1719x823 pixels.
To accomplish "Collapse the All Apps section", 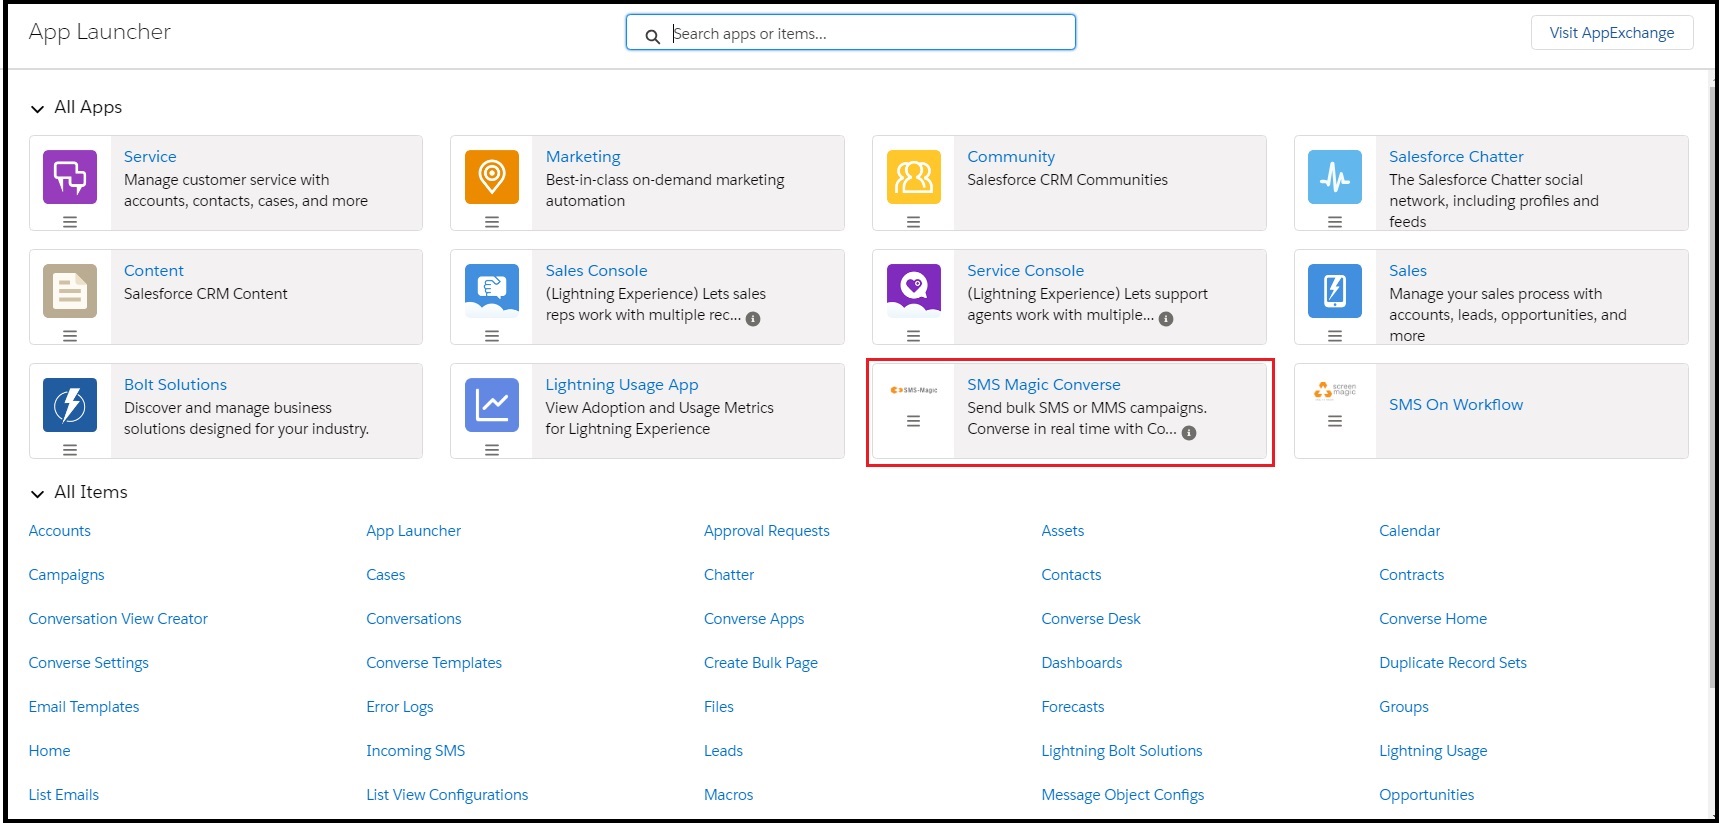I will 37,108.
